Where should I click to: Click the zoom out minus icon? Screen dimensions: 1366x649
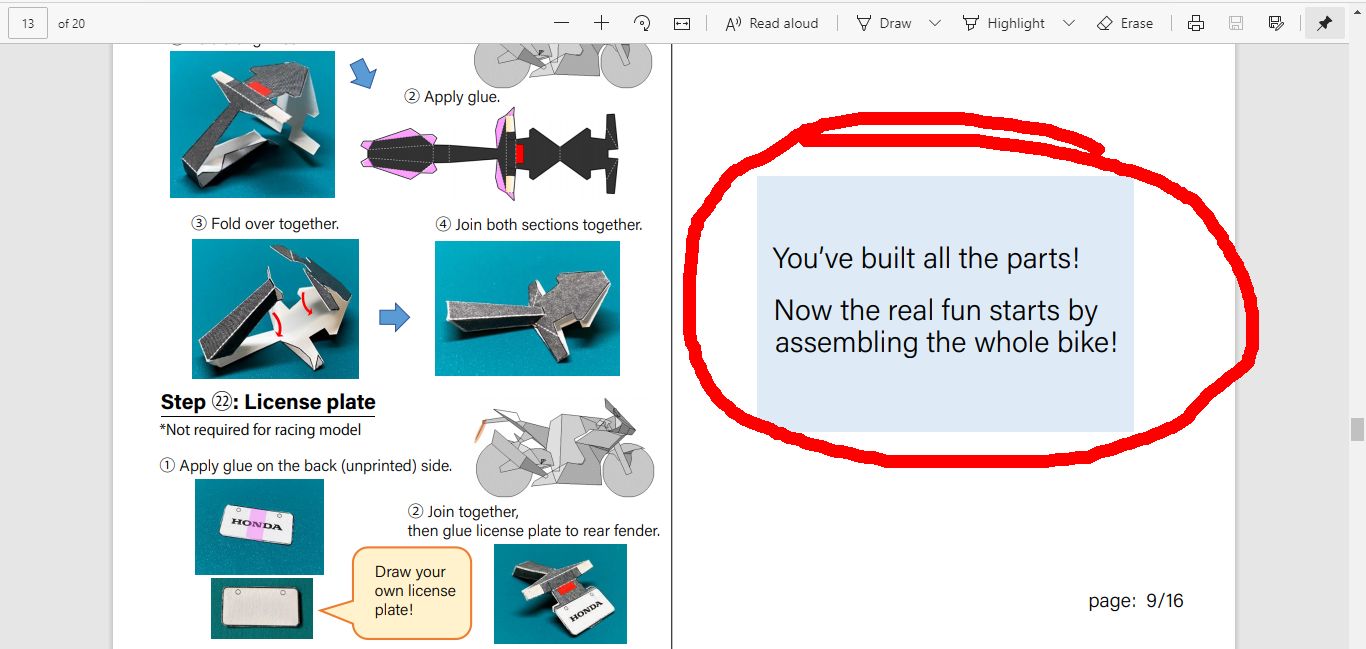pyautogui.click(x=561, y=23)
